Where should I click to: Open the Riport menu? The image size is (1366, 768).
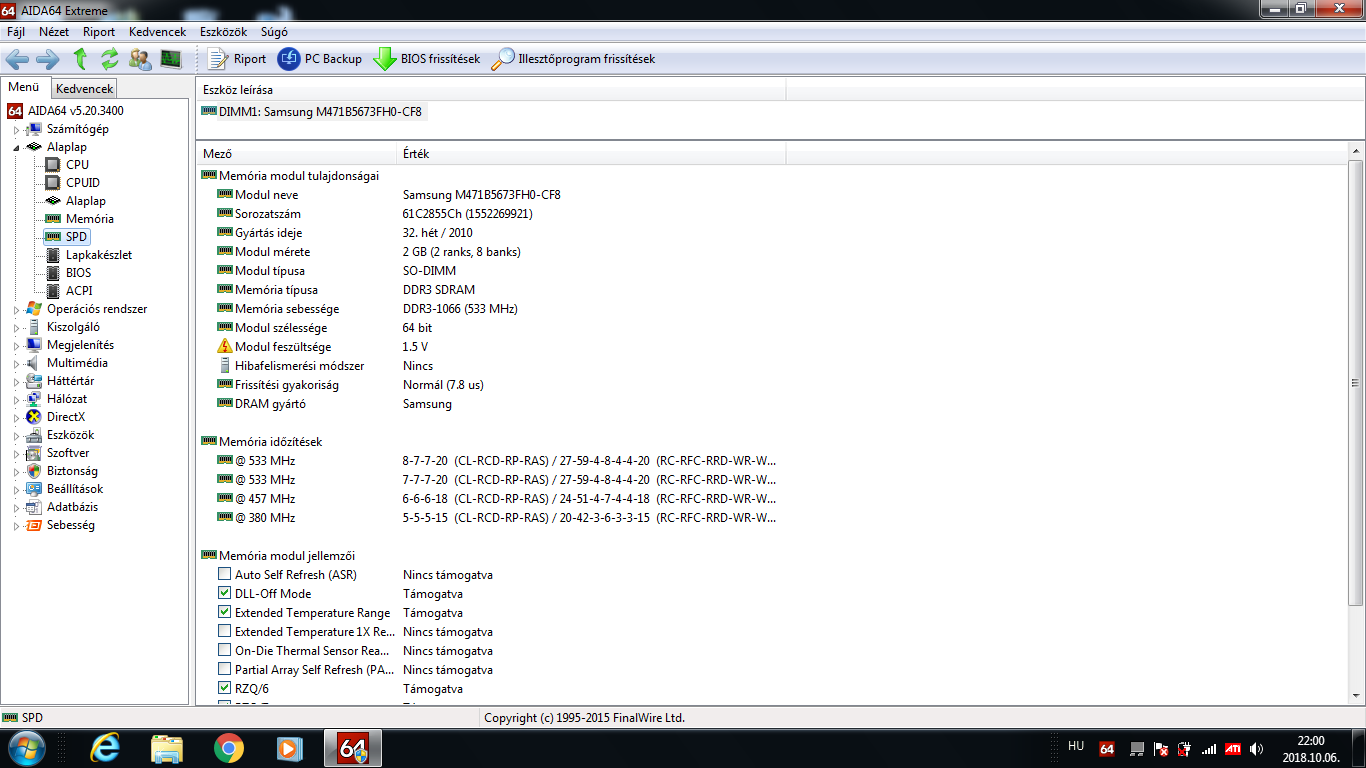[99, 32]
